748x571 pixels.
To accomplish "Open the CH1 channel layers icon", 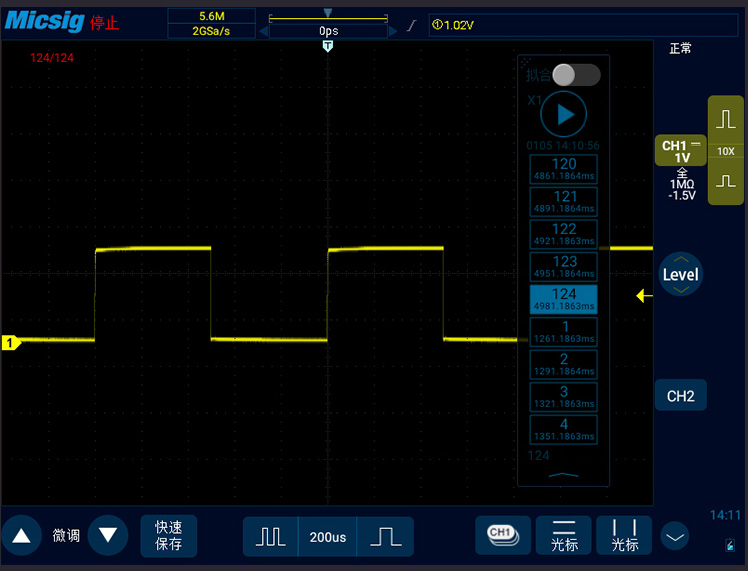I will (x=503, y=535).
